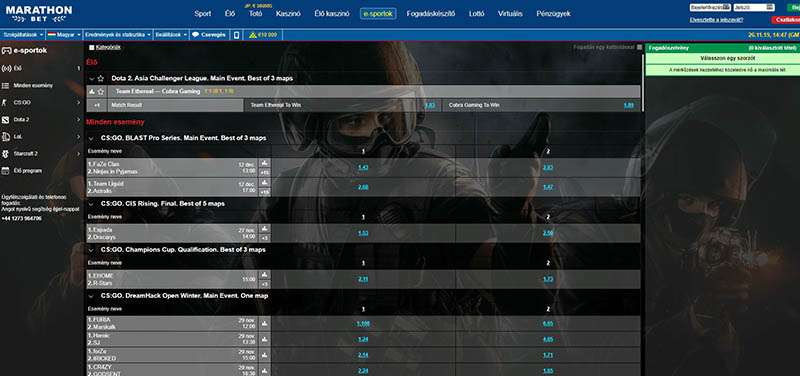Image resolution: width=800 pixels, height=376 pixels.
Task: Star the Dota 2 Asia Challenger League
Action: [x=101, y=79]
